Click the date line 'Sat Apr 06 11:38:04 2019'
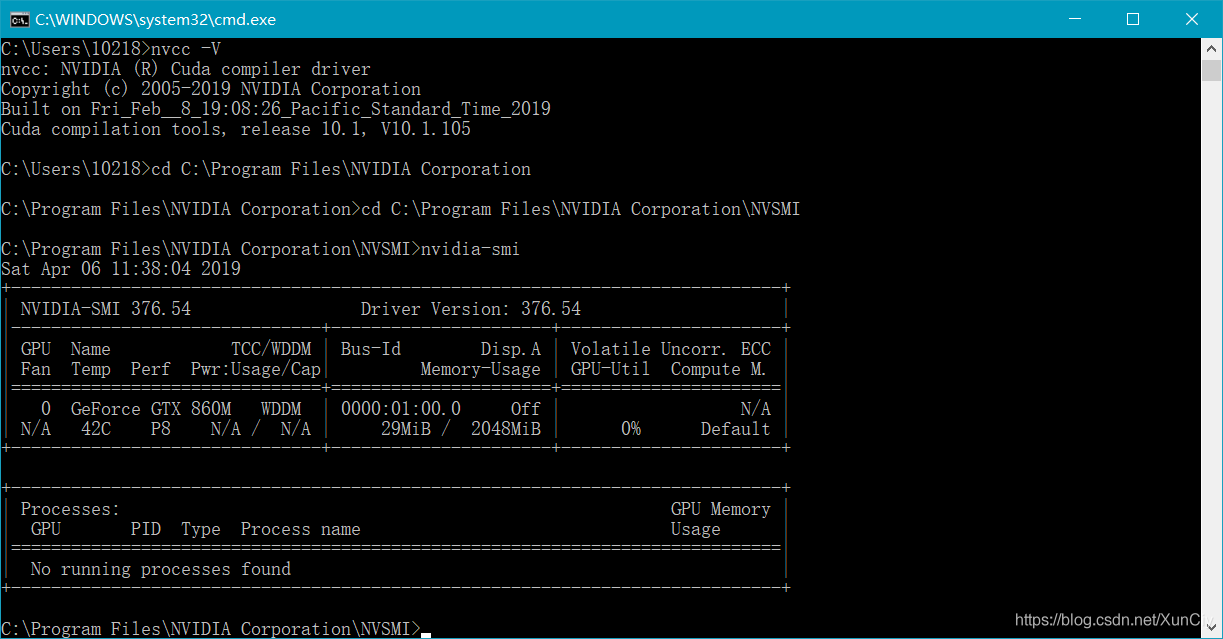The image size is (1223, 639). click(x=121, y=269)
